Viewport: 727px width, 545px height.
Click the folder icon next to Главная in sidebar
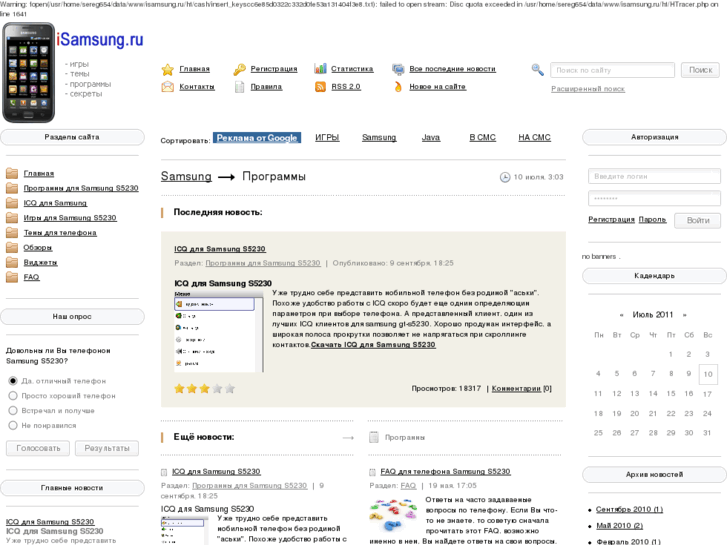[x=12, y=173]
